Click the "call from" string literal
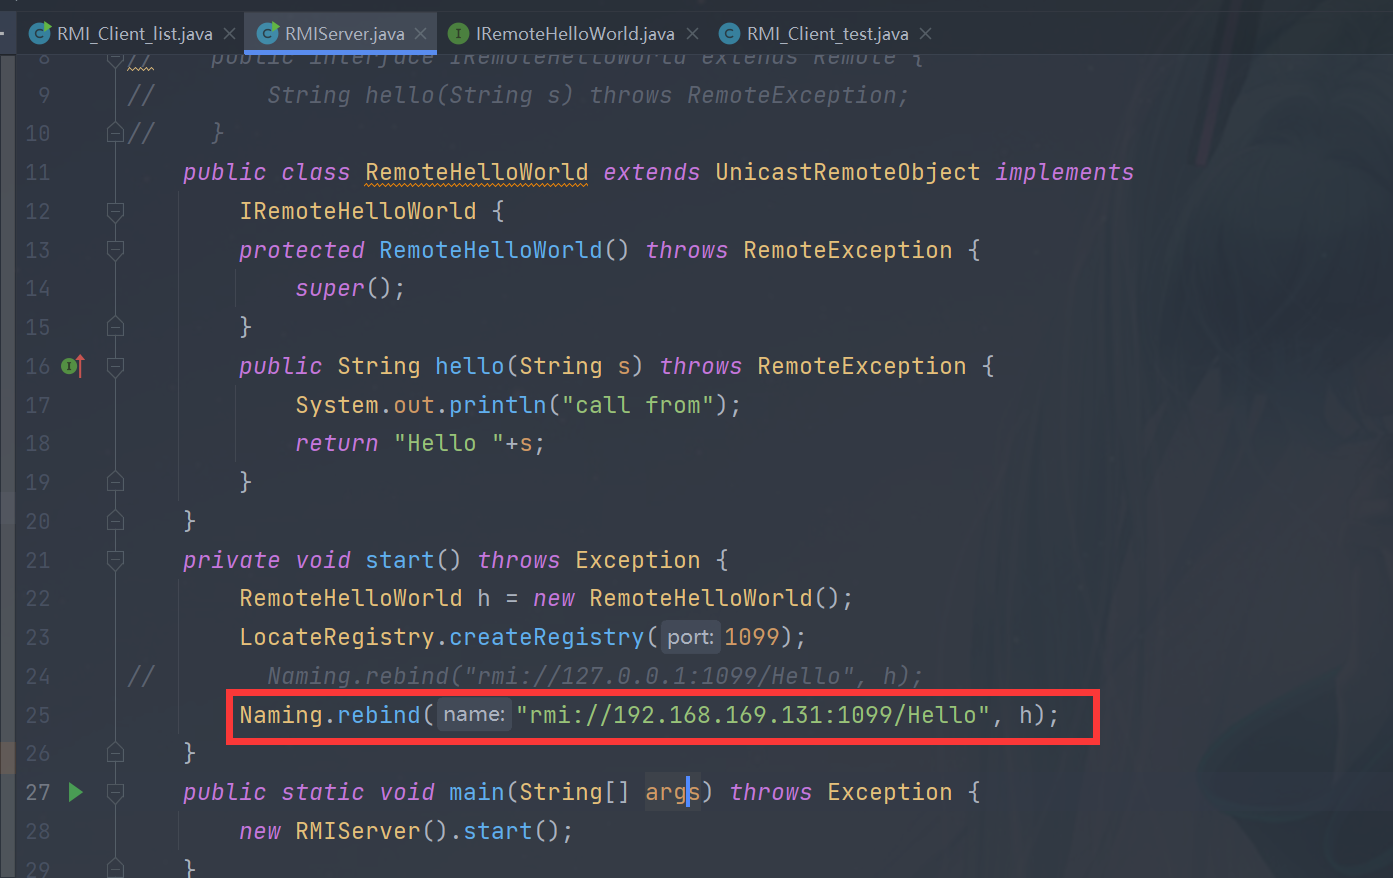This screenshot has height=878, width=1393. pyautogui.click(x=638, y=405)
